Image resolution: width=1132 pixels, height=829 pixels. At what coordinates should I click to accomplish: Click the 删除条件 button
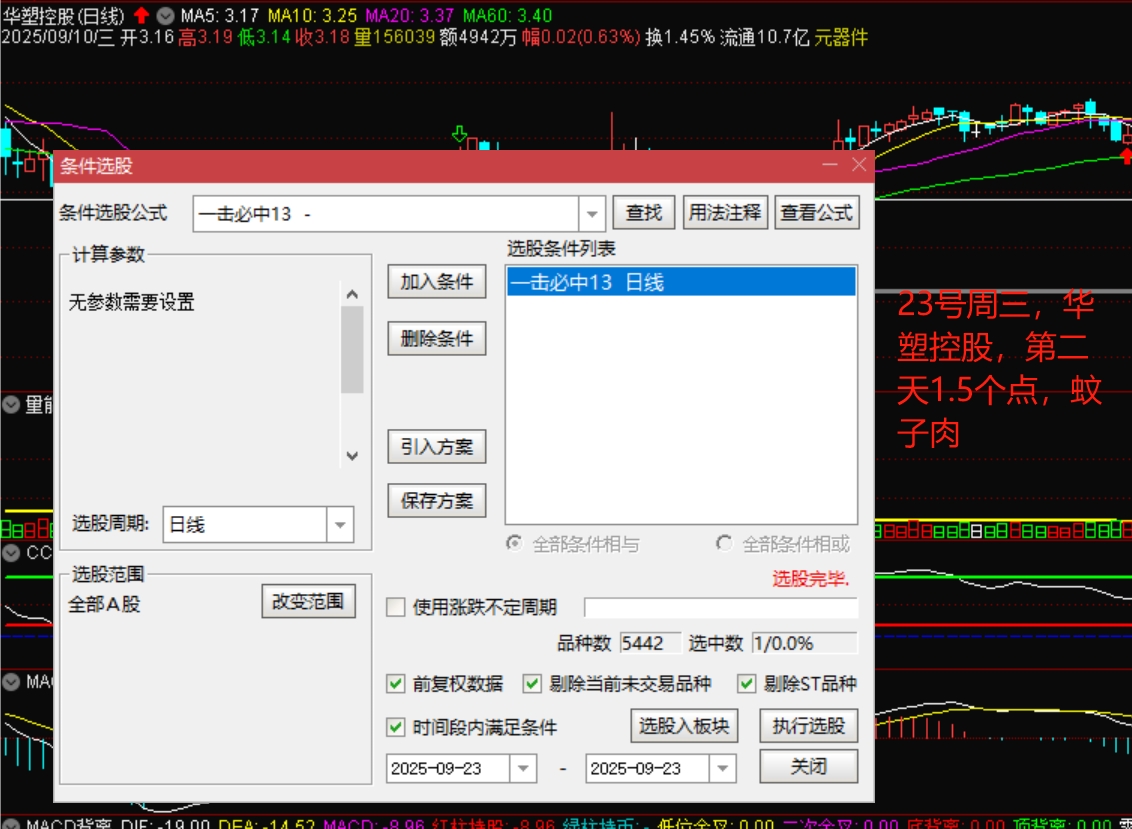pos(437,338)
